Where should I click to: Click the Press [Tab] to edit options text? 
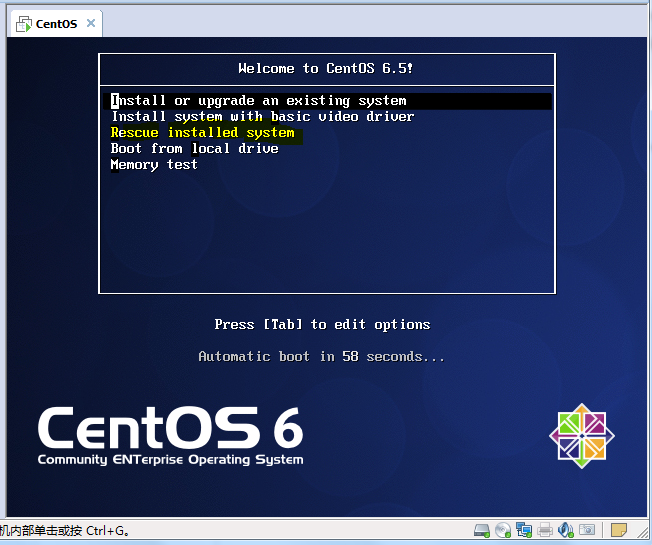point(322,325)
